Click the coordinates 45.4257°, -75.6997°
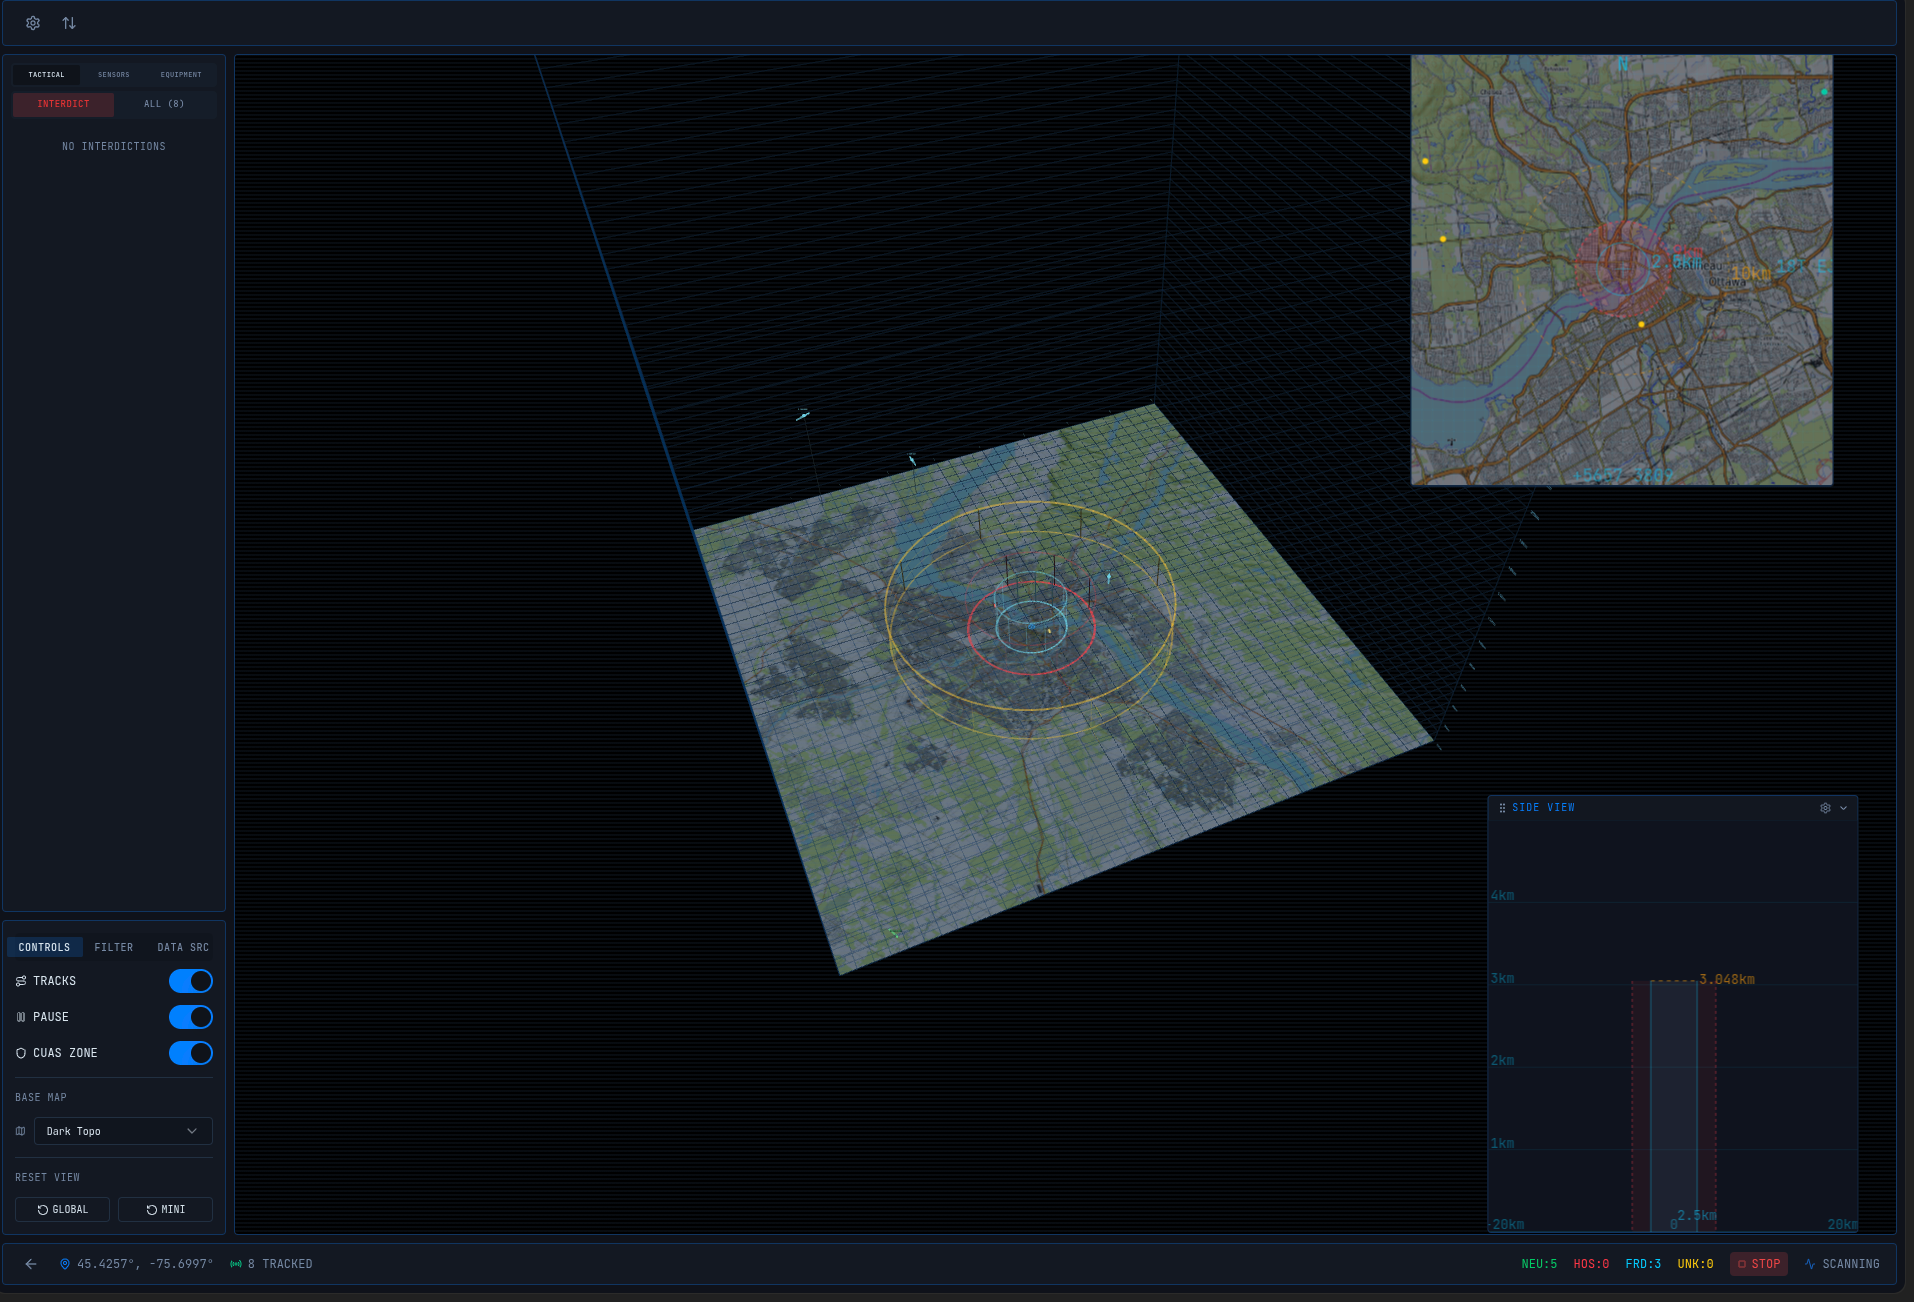 145,1264
